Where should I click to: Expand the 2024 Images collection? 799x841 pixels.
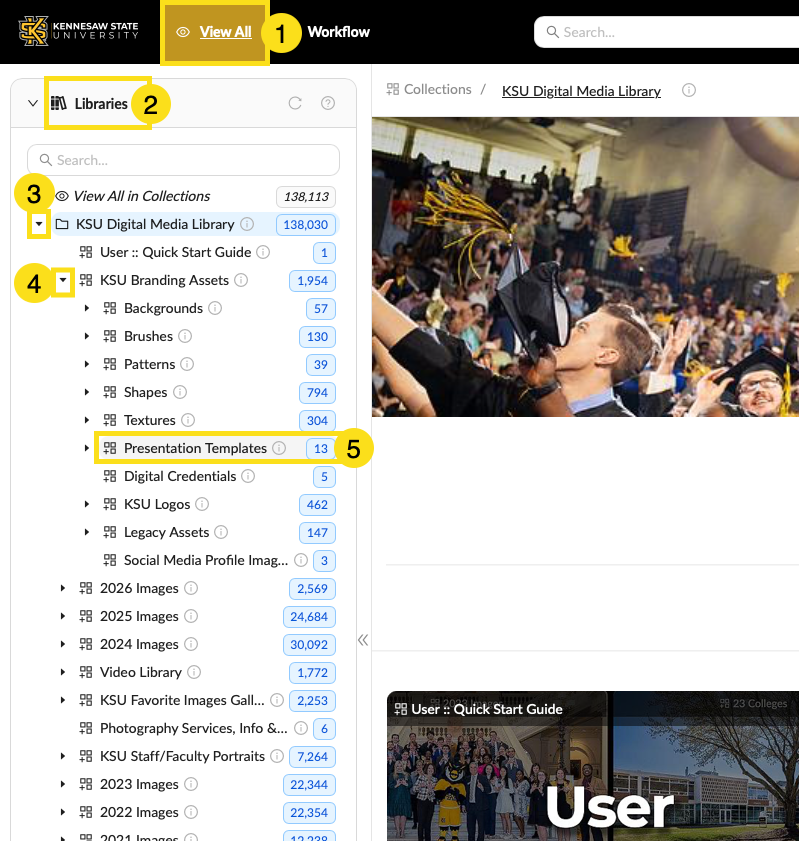click(x=63, y=644)
